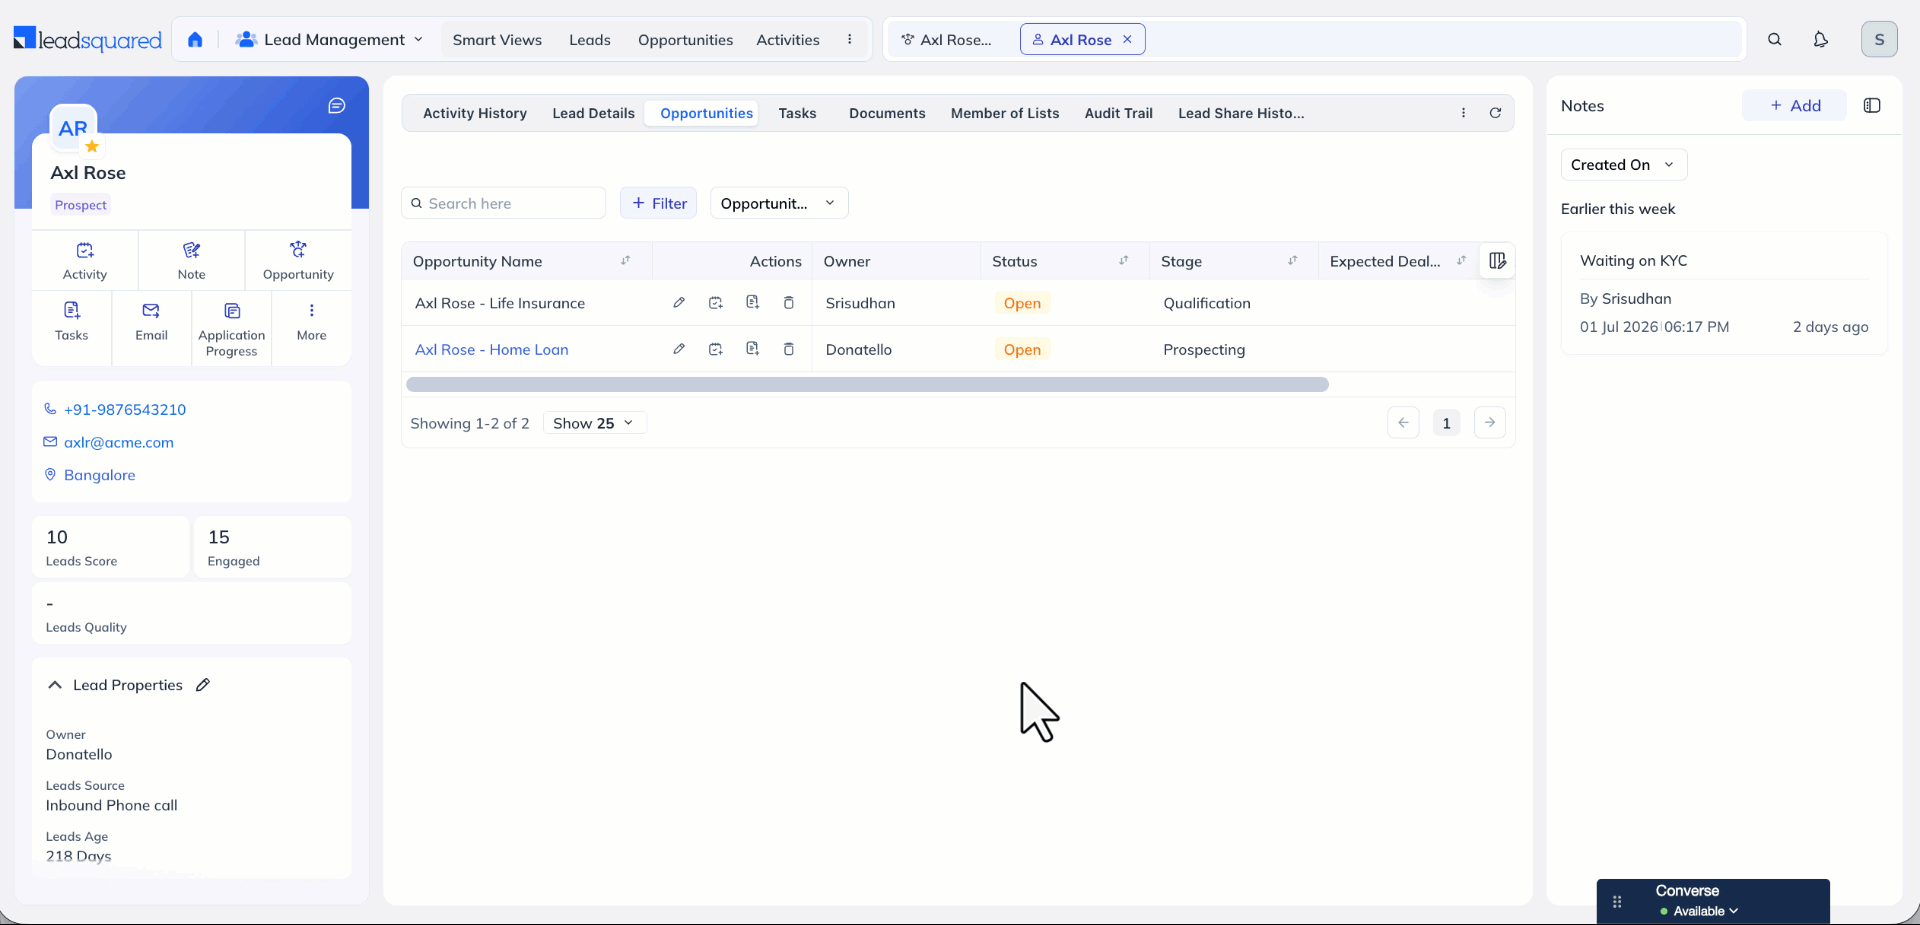The width and height of the screenshot is (1920, 925).
Task: Open More quick actions on lead card
Action: click(x=311, y=321)
